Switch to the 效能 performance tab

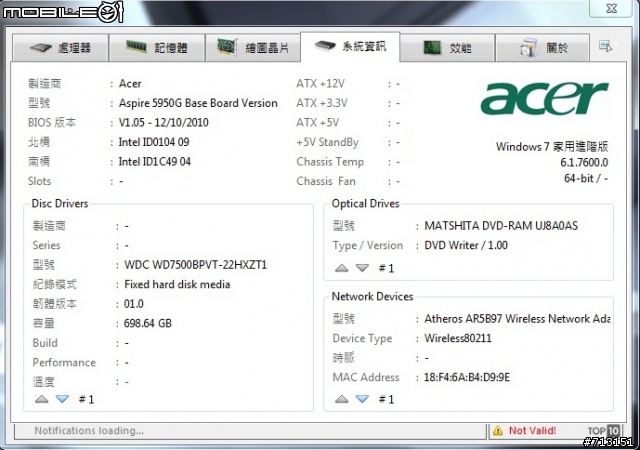447,48
